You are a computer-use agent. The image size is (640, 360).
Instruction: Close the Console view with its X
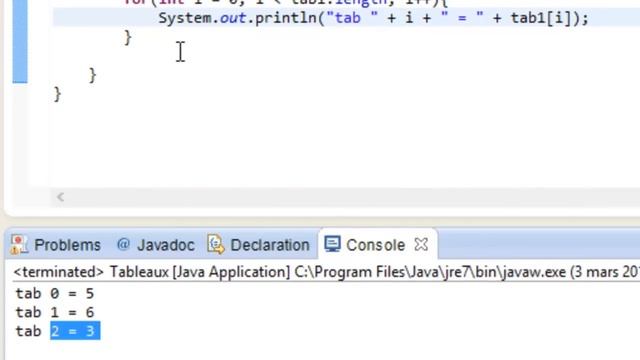tap(421, 244)
